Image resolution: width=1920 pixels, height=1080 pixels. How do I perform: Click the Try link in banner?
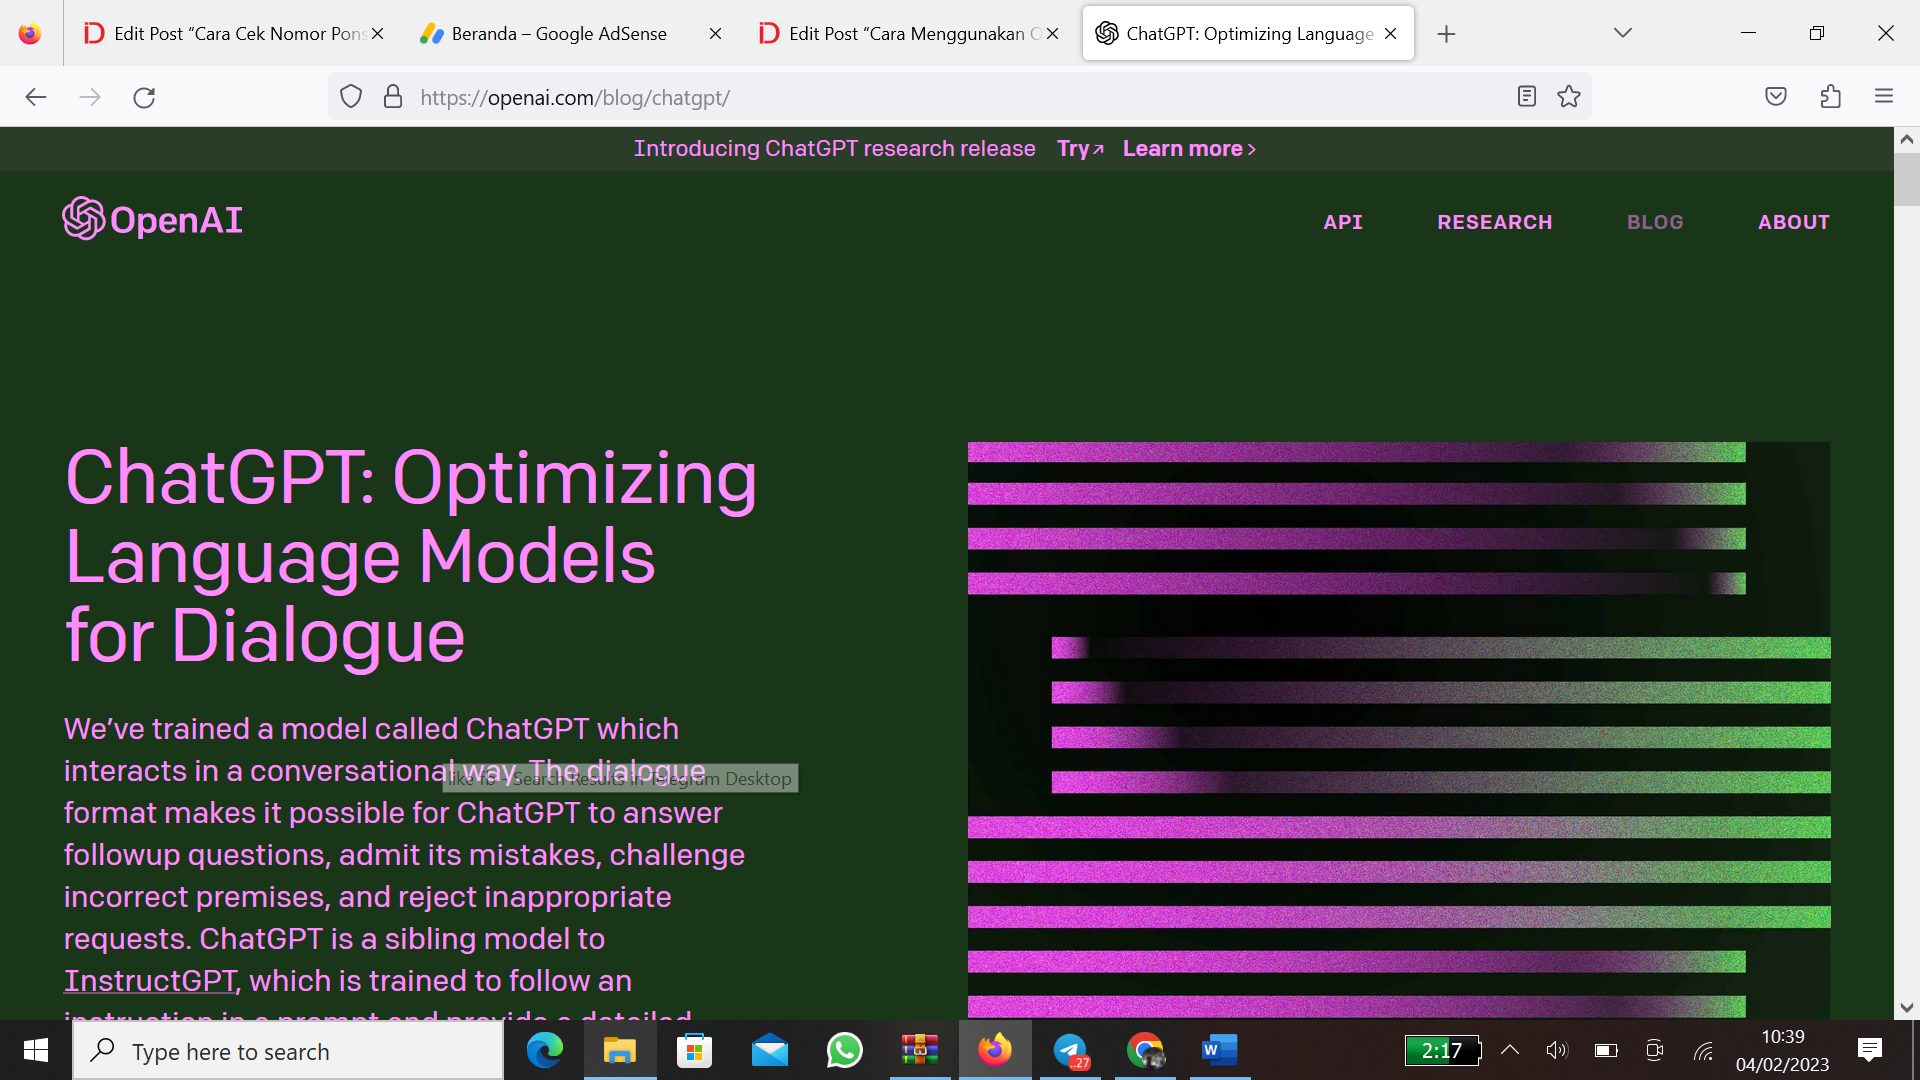[1080, 149]
